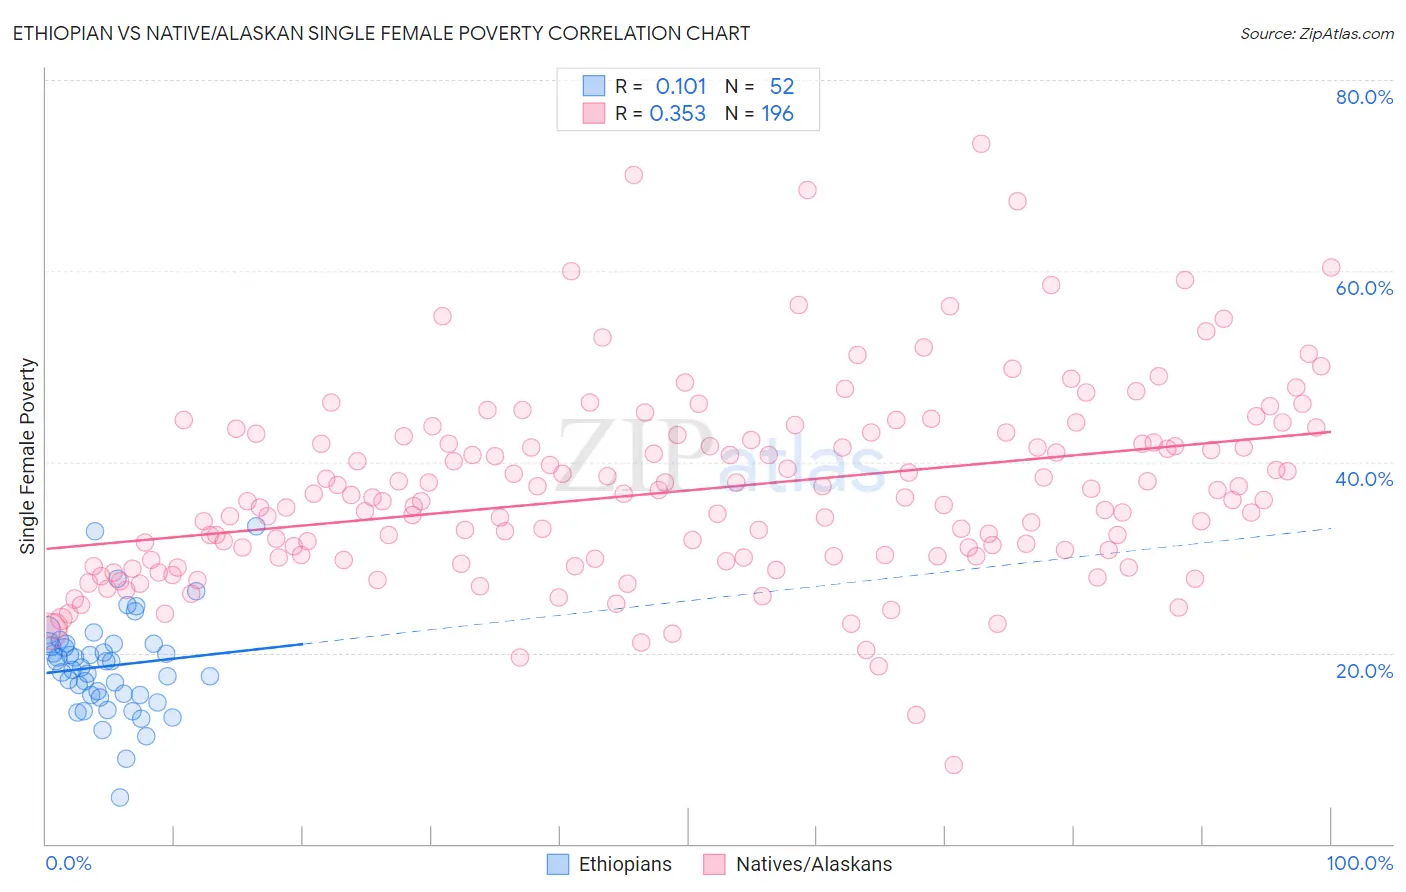Select the pink swatch beside R = 0.353
Screen dimensions: 1406x892
point(594,114)
